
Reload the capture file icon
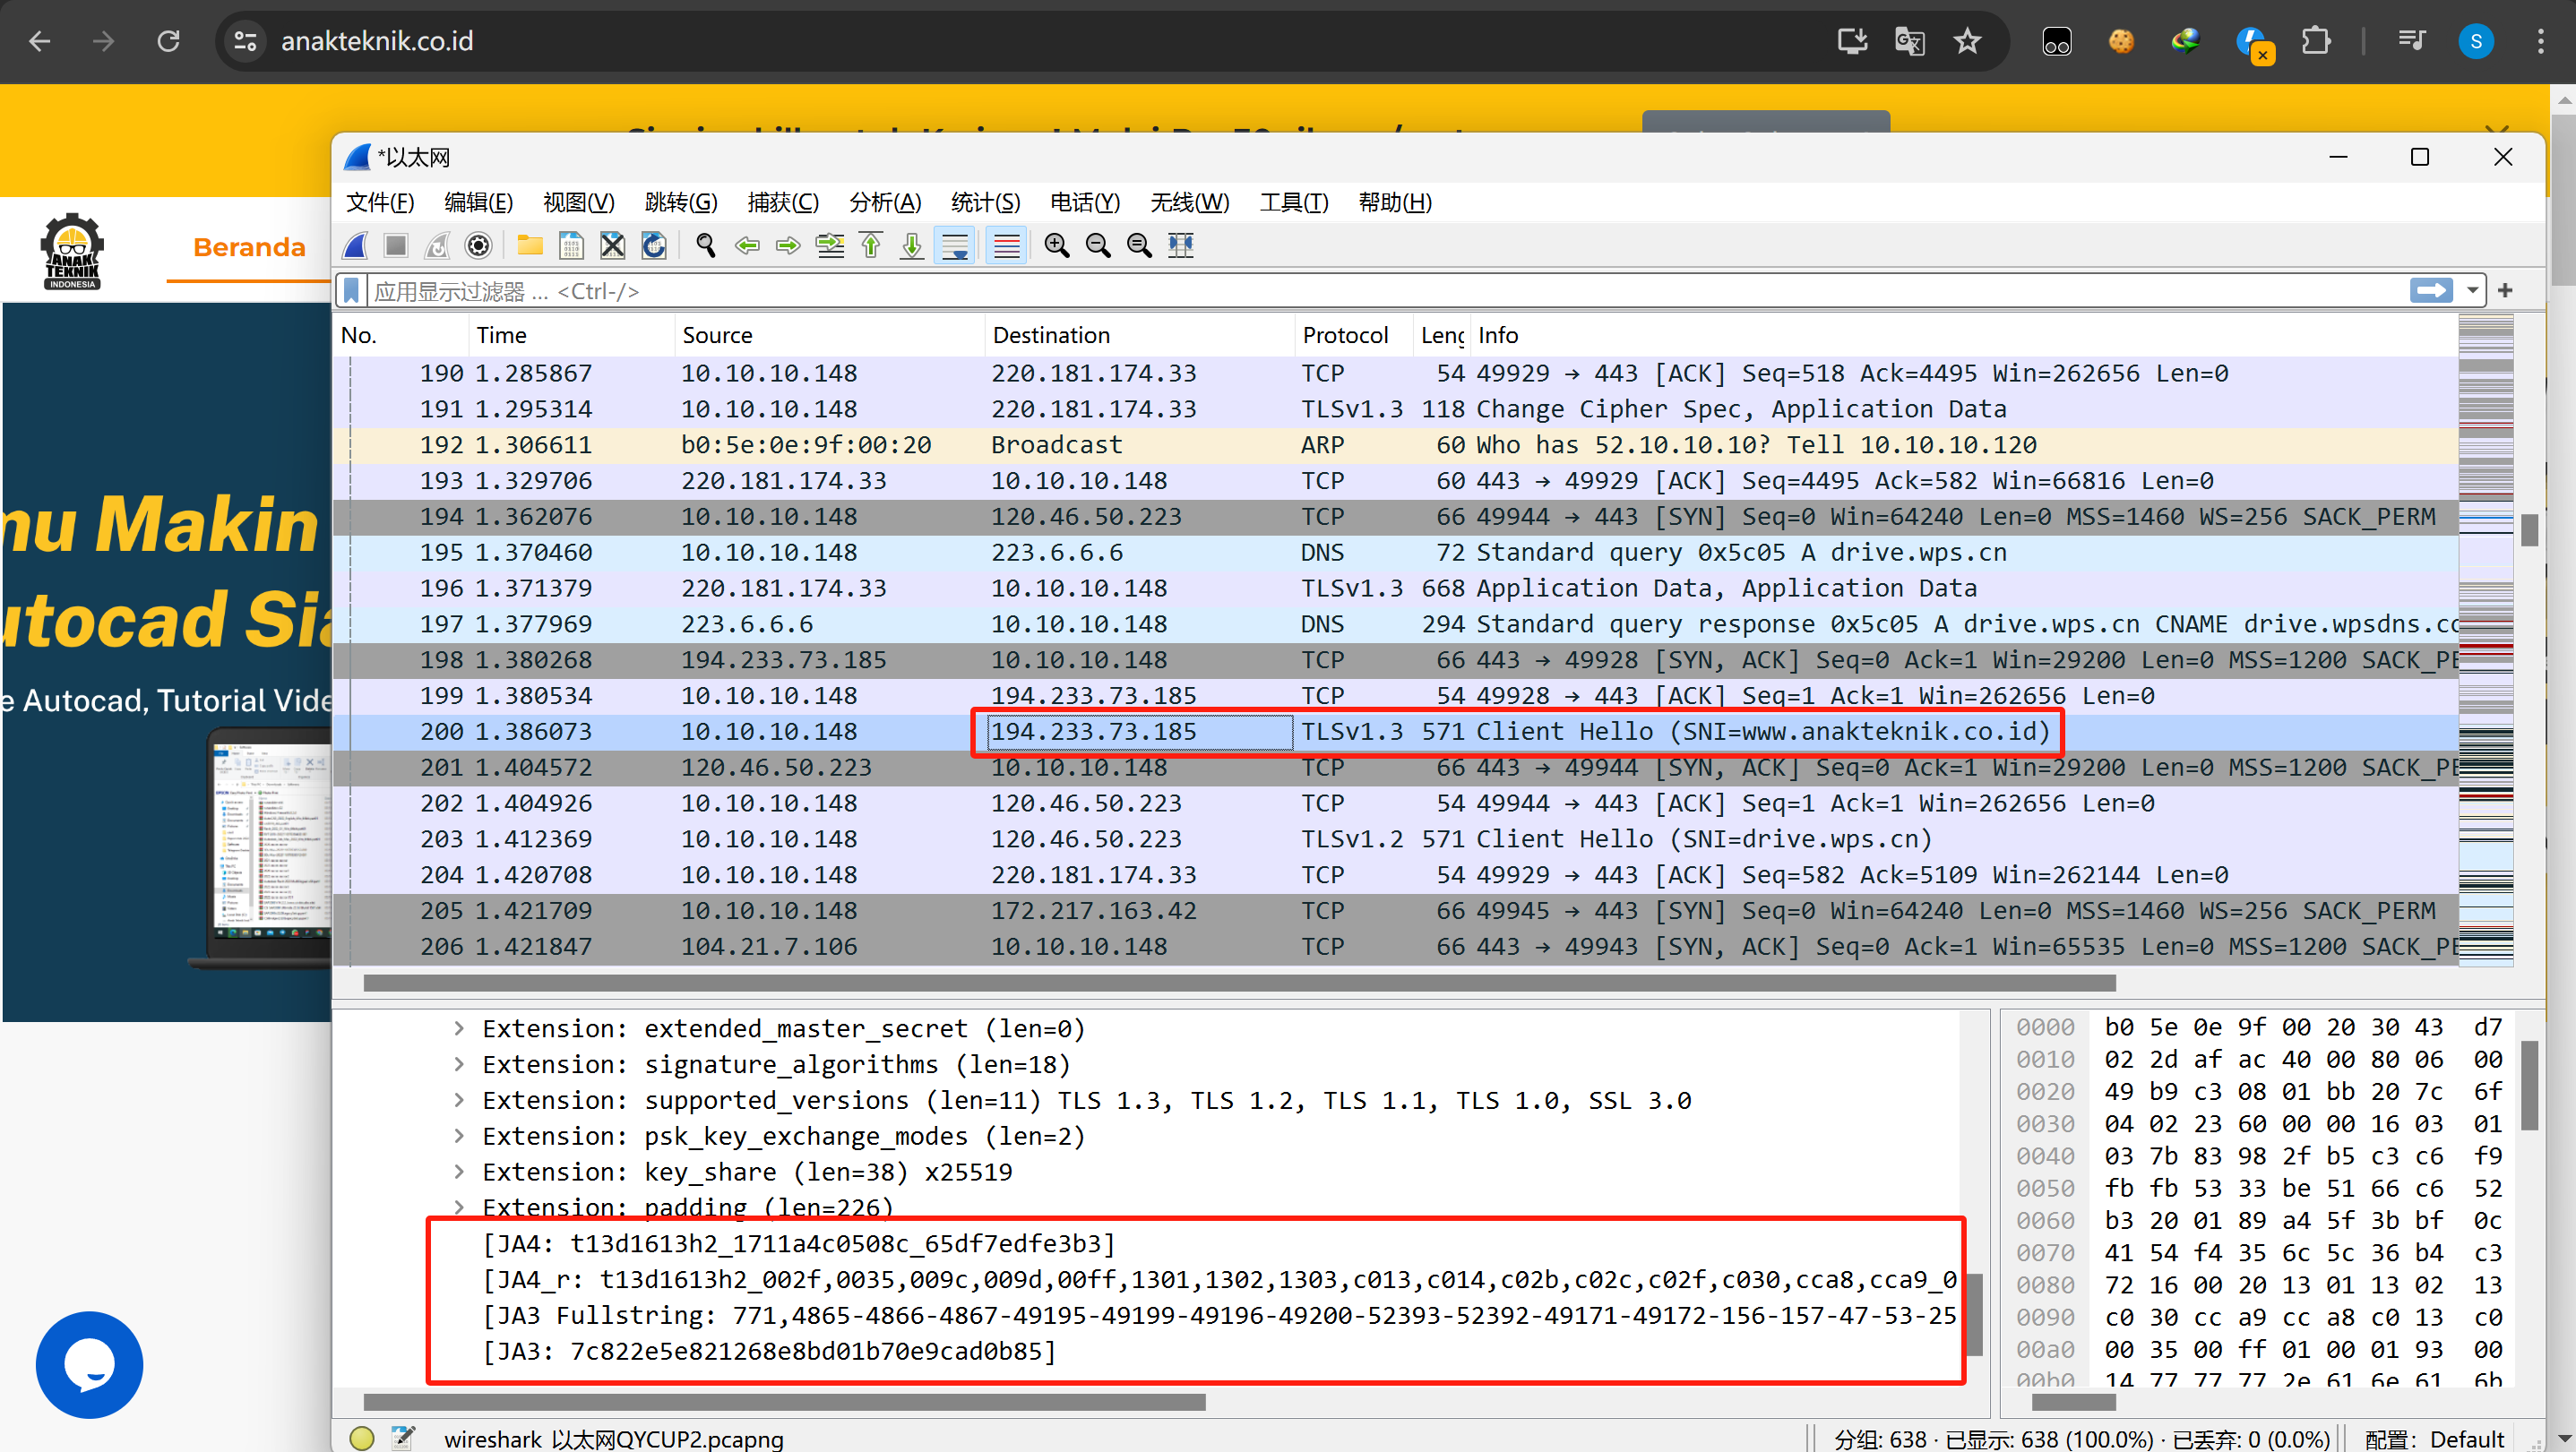[x=654, y=245]
